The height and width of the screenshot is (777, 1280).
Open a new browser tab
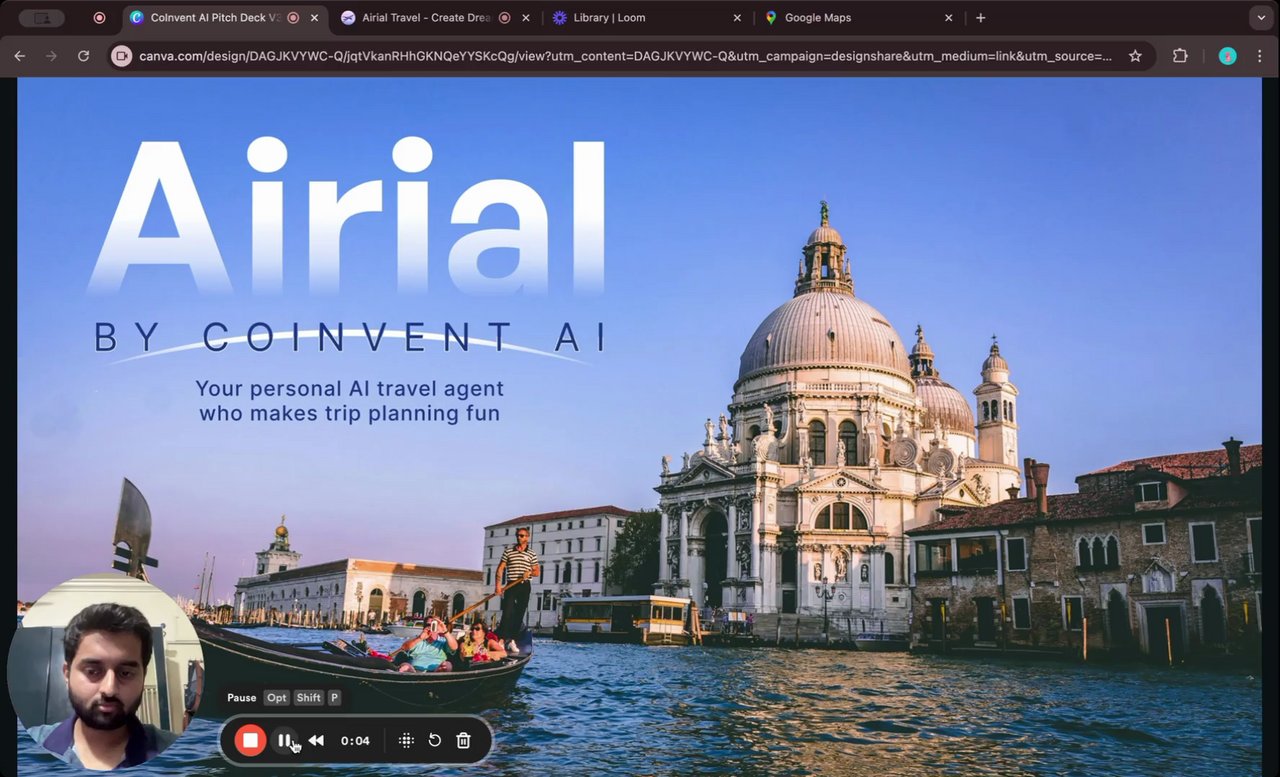(981, 18)
